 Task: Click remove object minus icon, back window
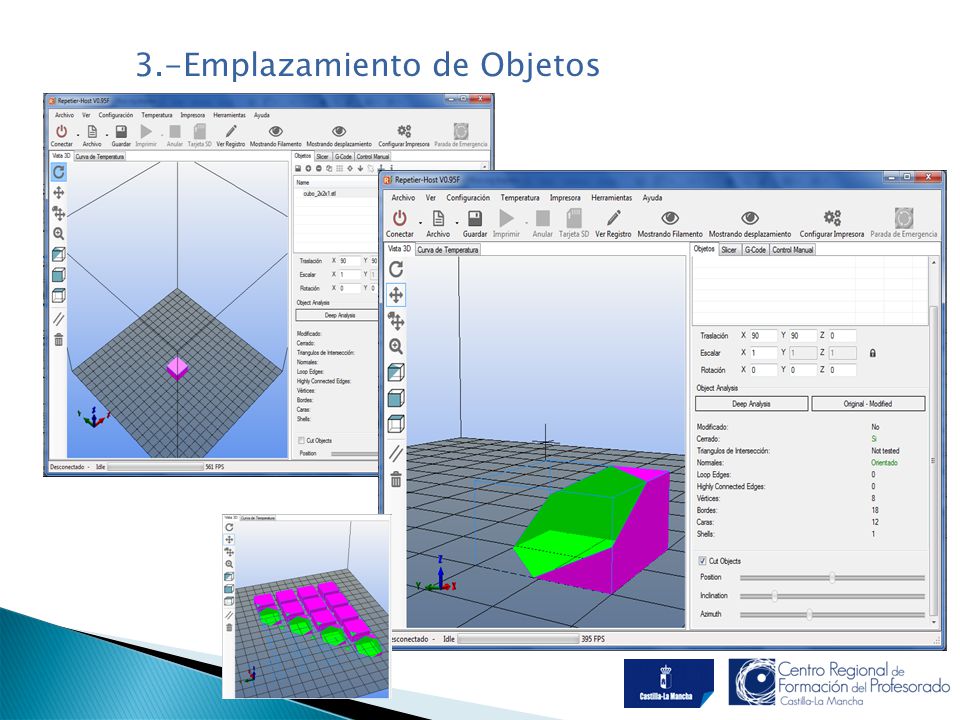click(318, 168)
